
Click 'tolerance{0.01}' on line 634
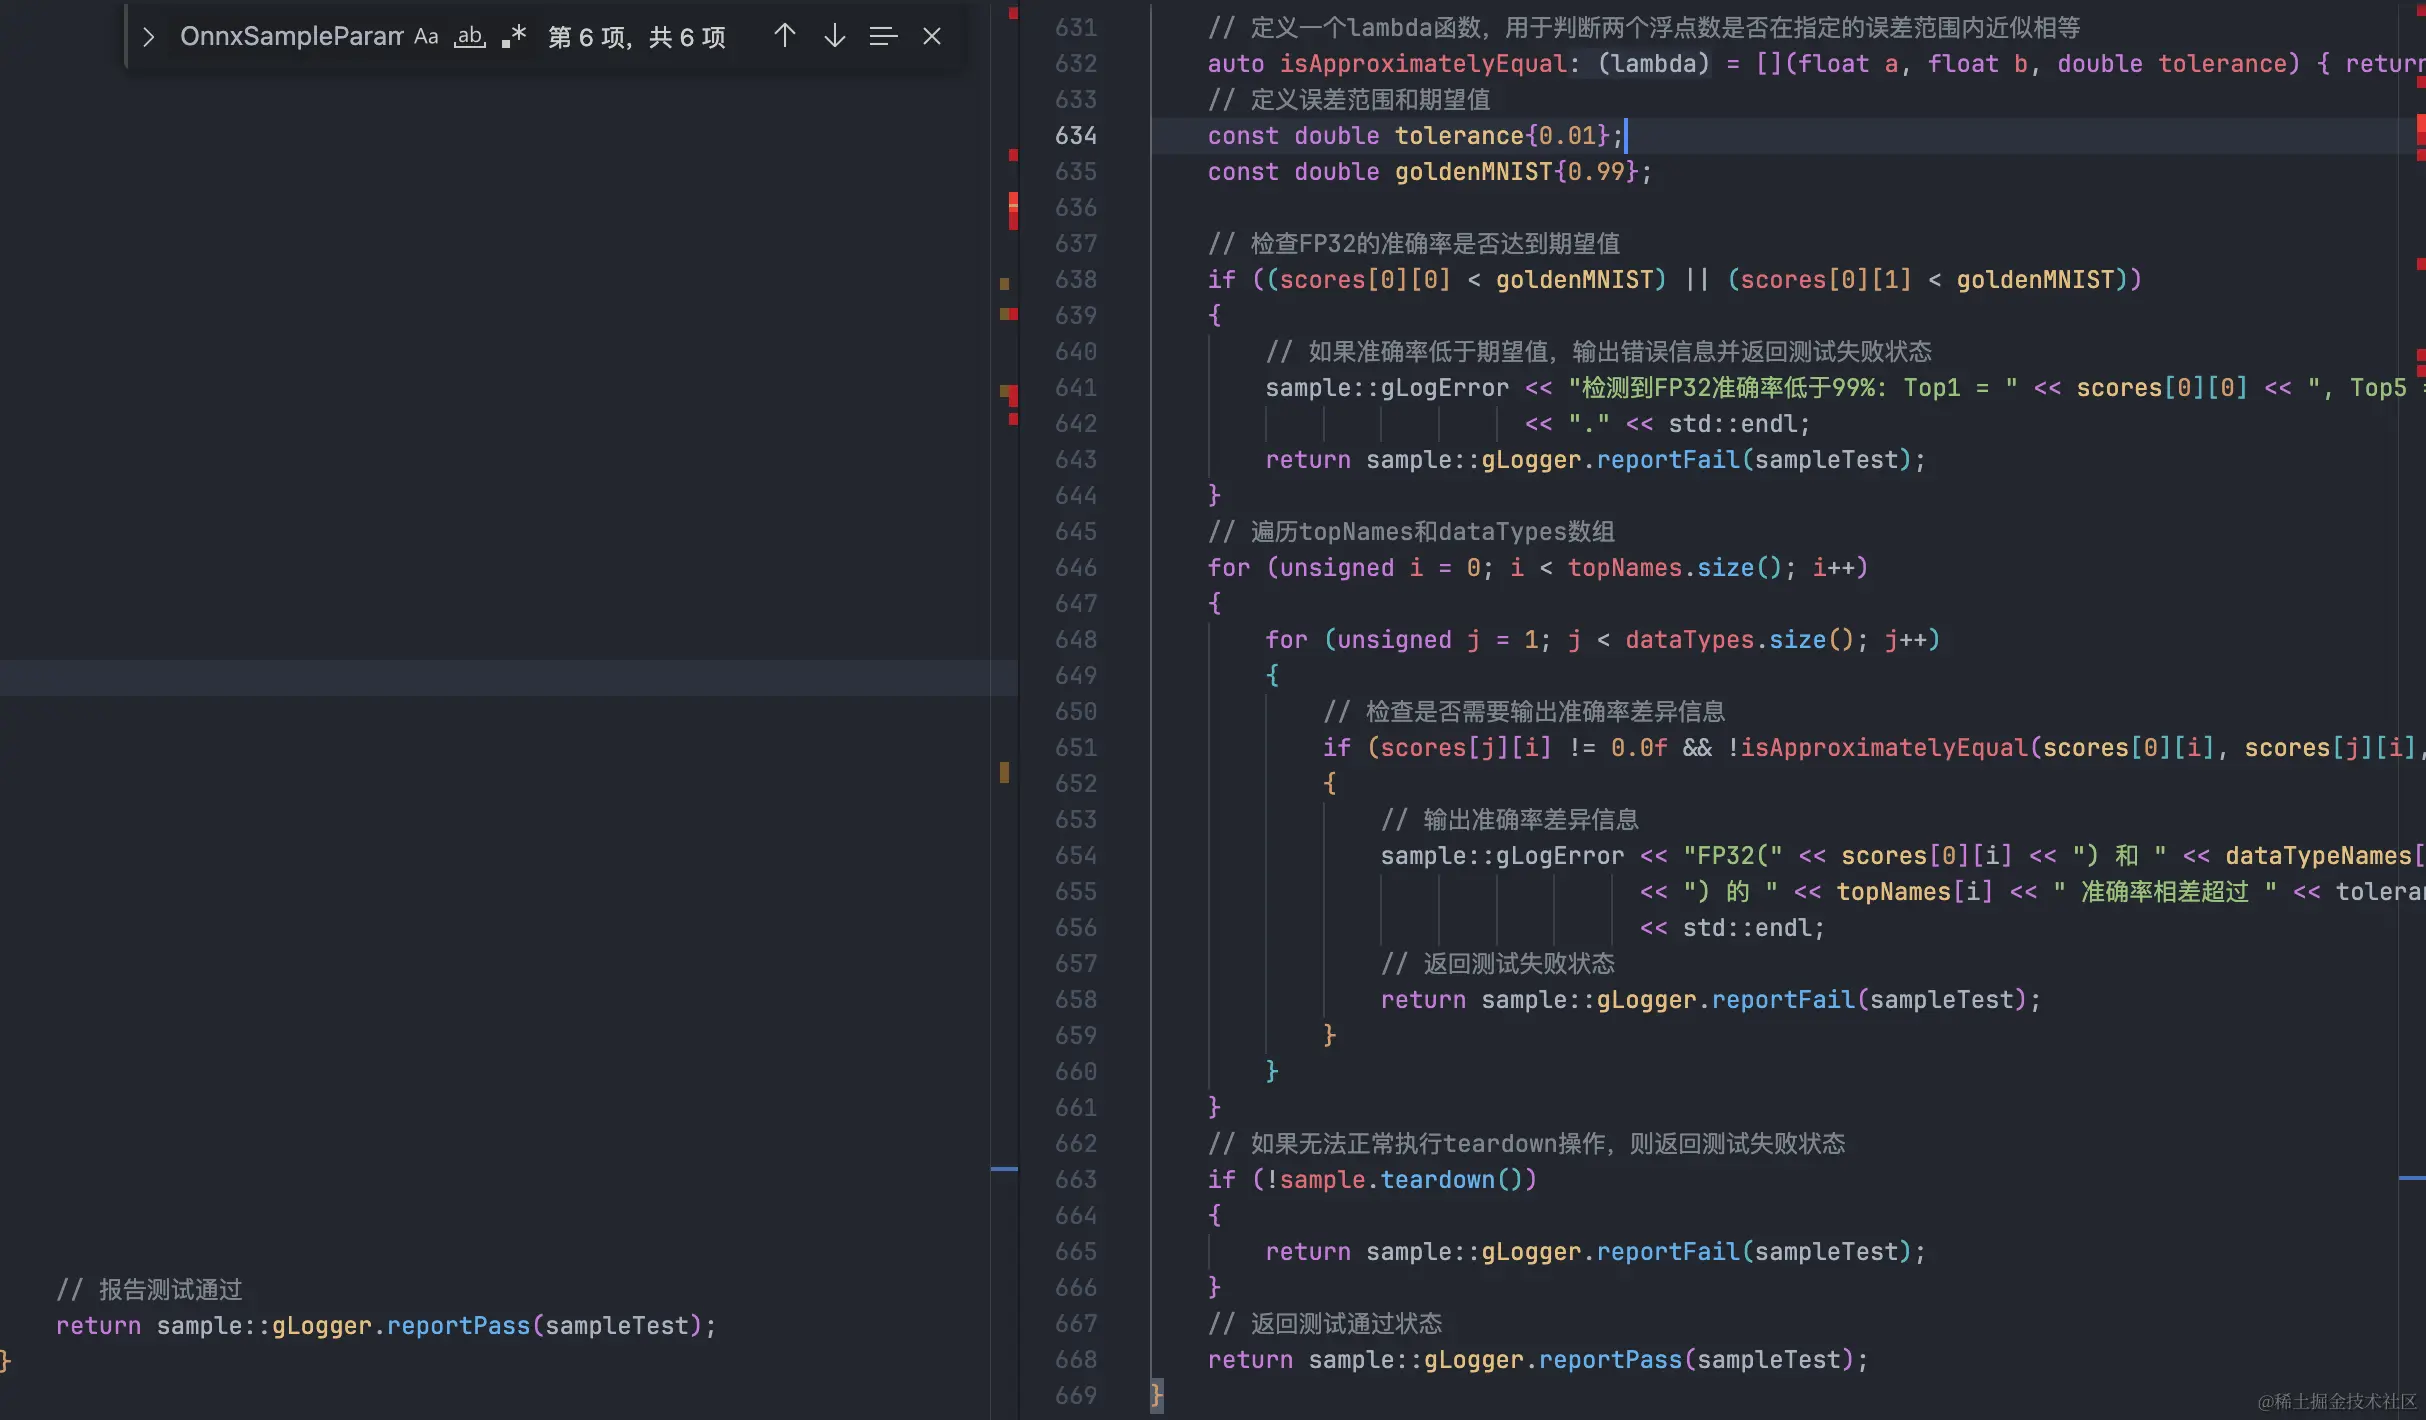coord(1502,135)
